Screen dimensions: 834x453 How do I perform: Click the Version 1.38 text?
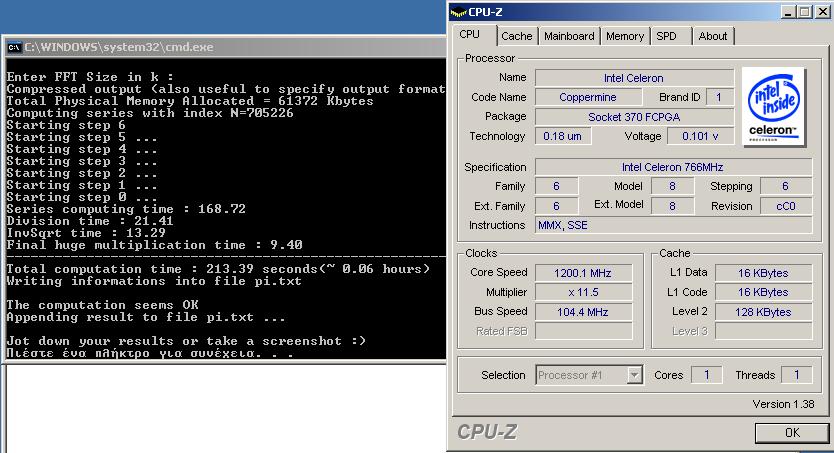click(x=783, y=405)
